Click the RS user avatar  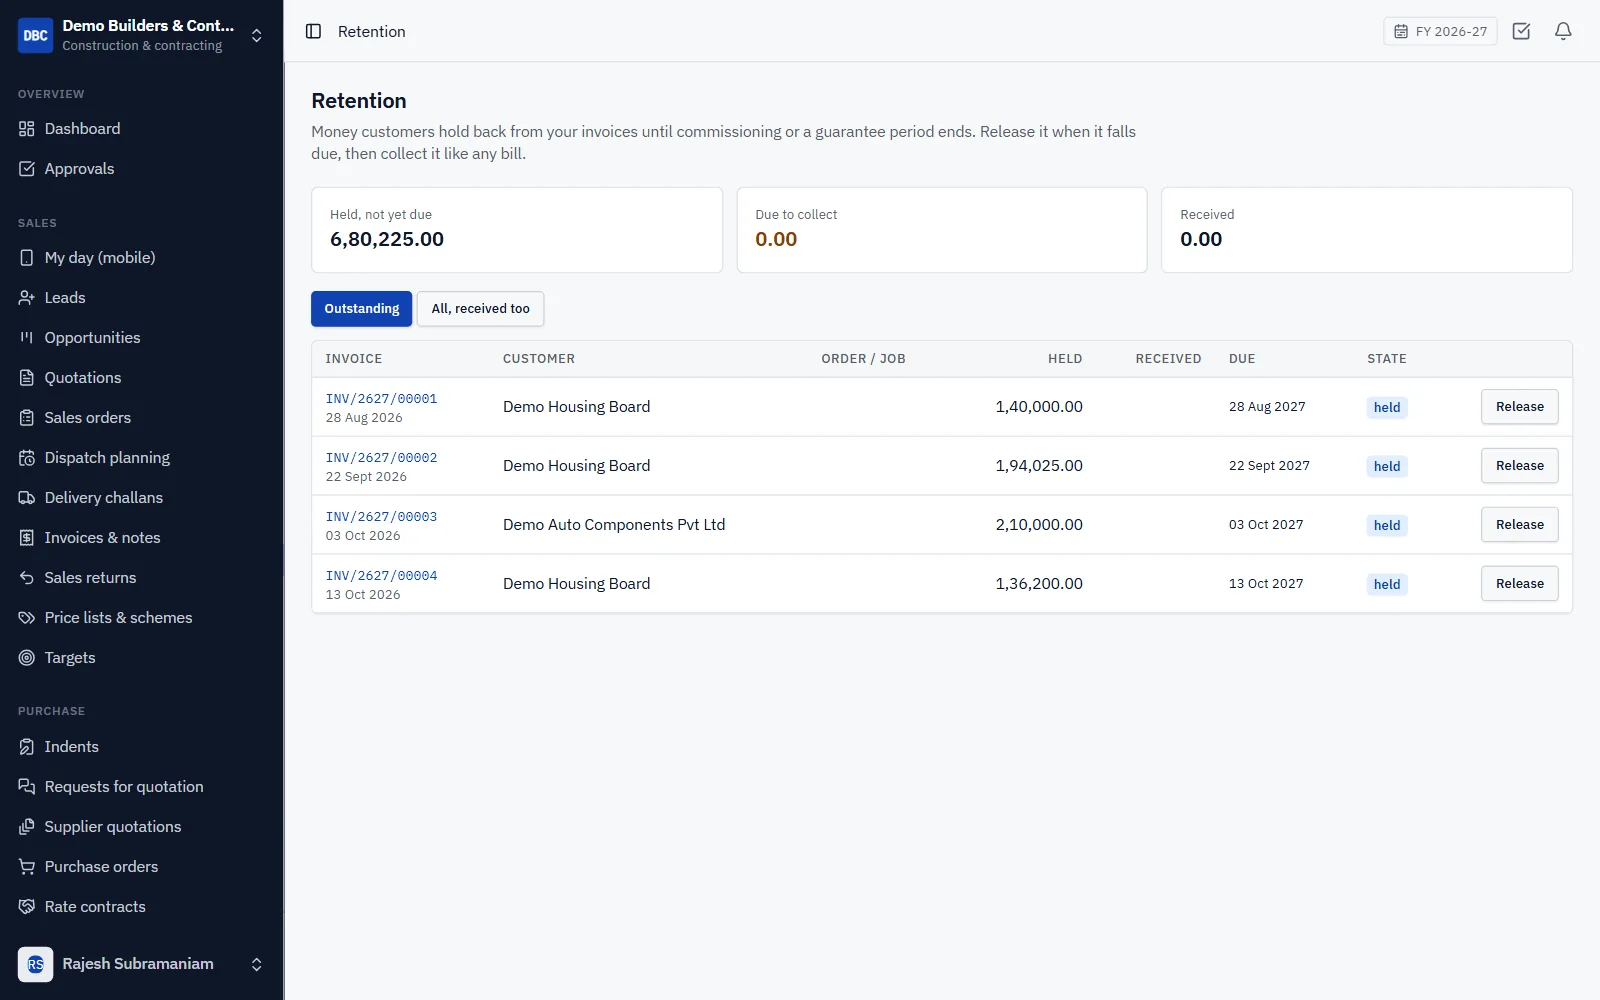click(x=36, y=964)
